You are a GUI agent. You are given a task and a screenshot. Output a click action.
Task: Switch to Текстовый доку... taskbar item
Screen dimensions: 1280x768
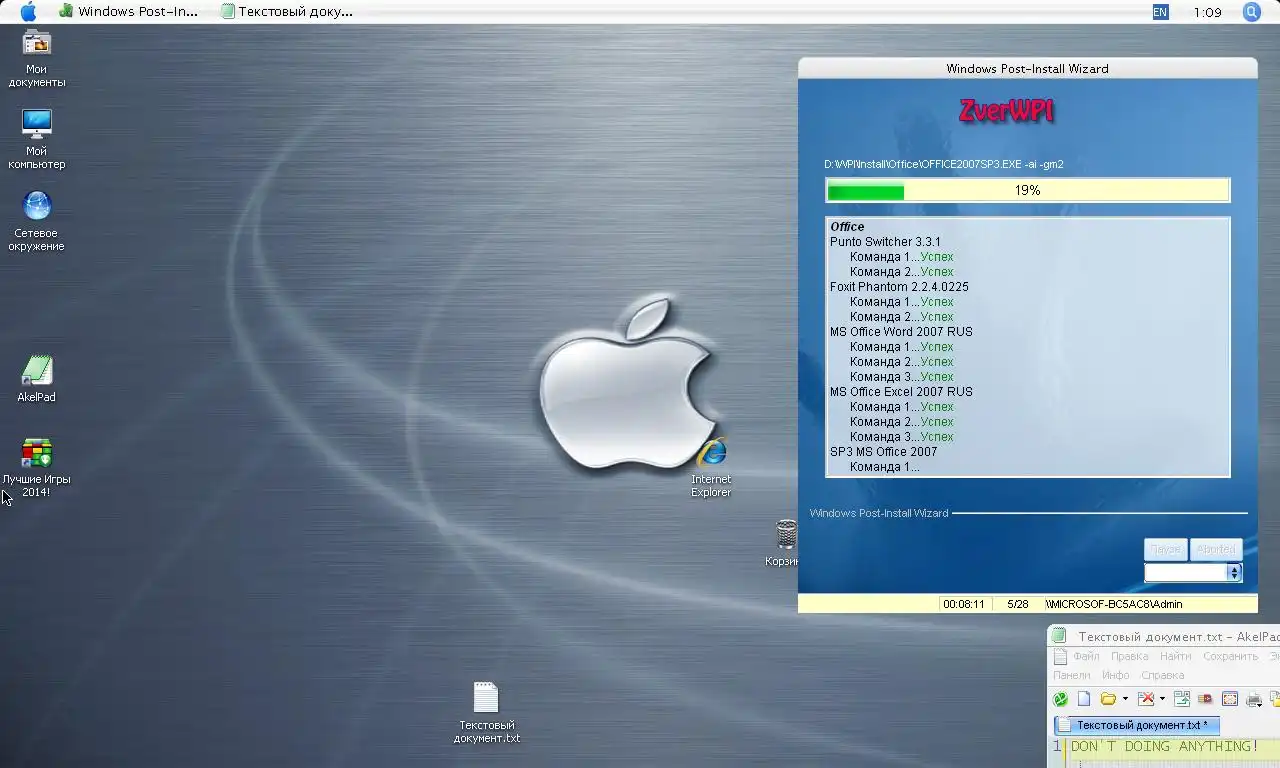click(x=288, y=12)
